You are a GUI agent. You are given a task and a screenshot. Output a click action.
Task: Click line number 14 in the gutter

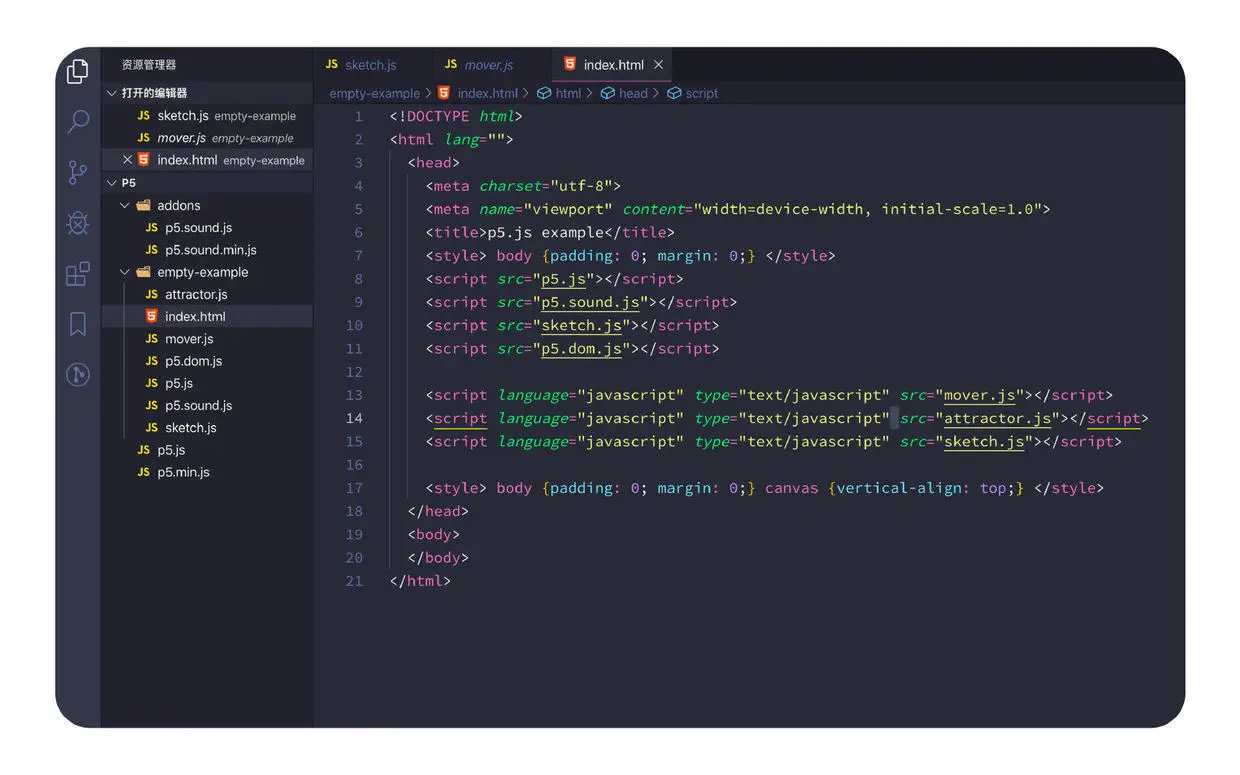click(x=354, y=418)
